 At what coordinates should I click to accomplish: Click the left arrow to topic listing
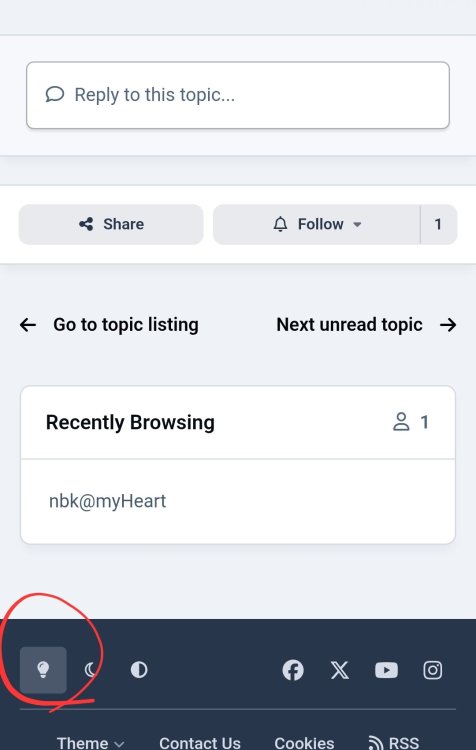pyautogui.click(x=28, y=325)
